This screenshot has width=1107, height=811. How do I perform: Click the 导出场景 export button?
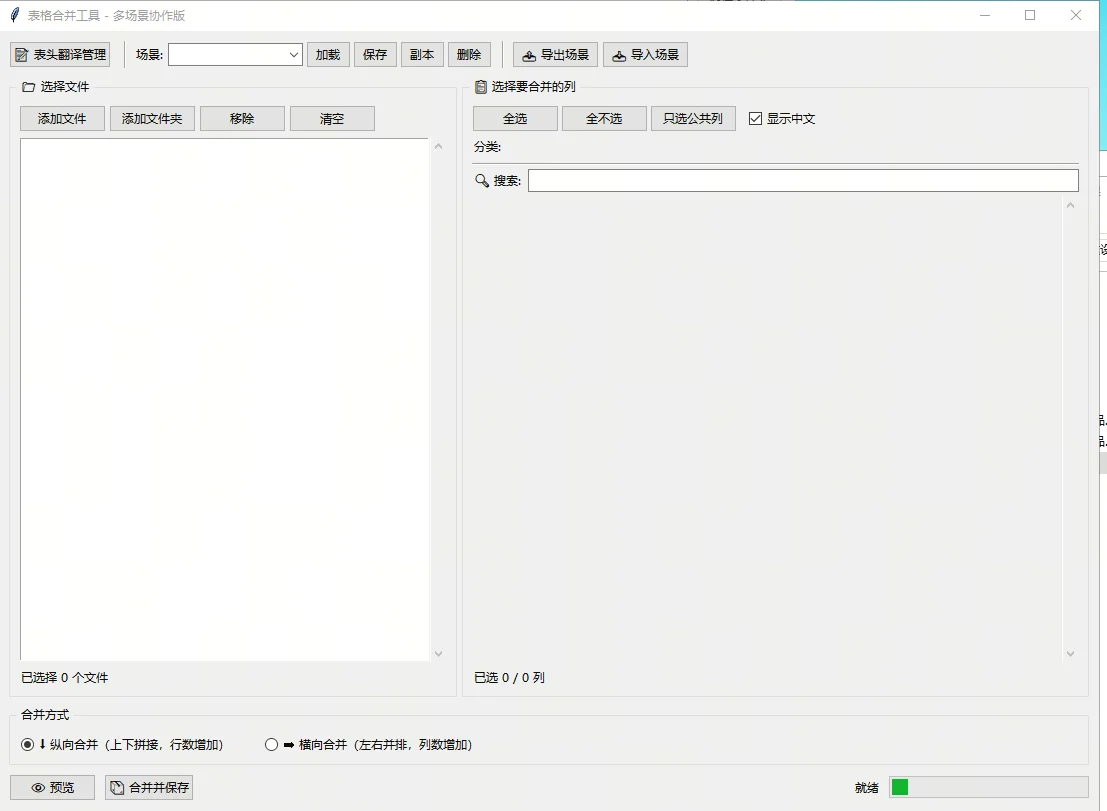coord(556,54)
